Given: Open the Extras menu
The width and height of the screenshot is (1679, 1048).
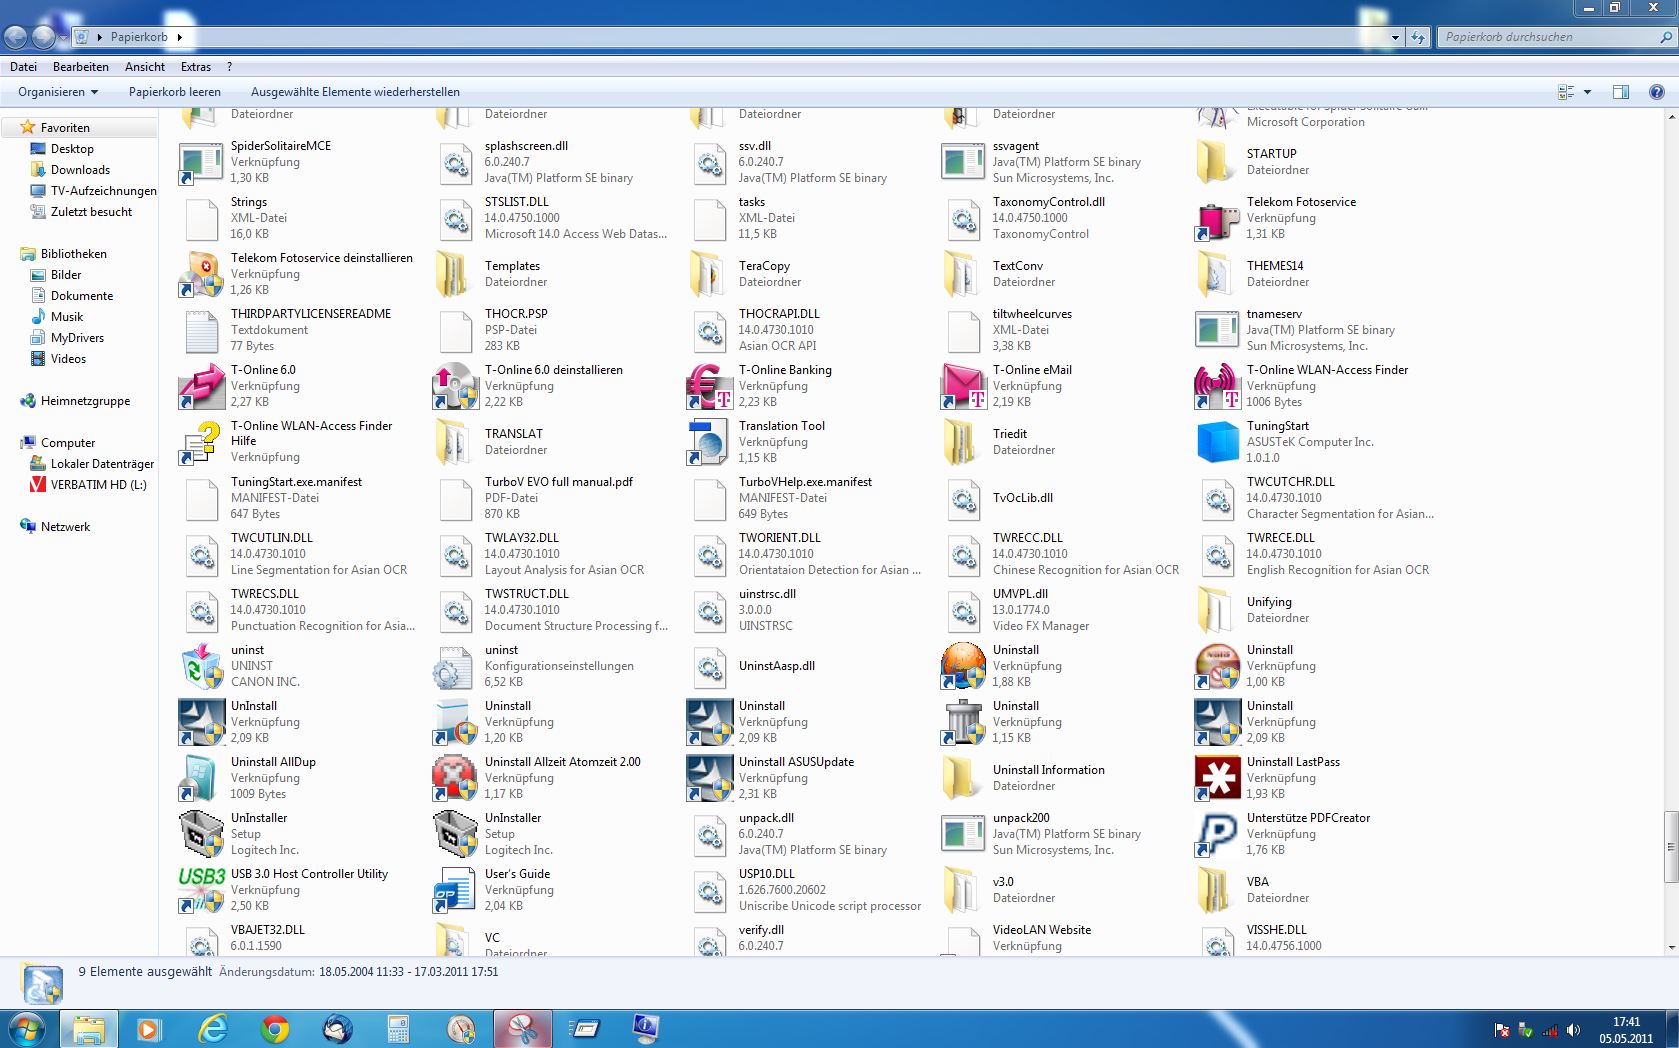Looking at the screenshot, I should [x=196, y=67].
